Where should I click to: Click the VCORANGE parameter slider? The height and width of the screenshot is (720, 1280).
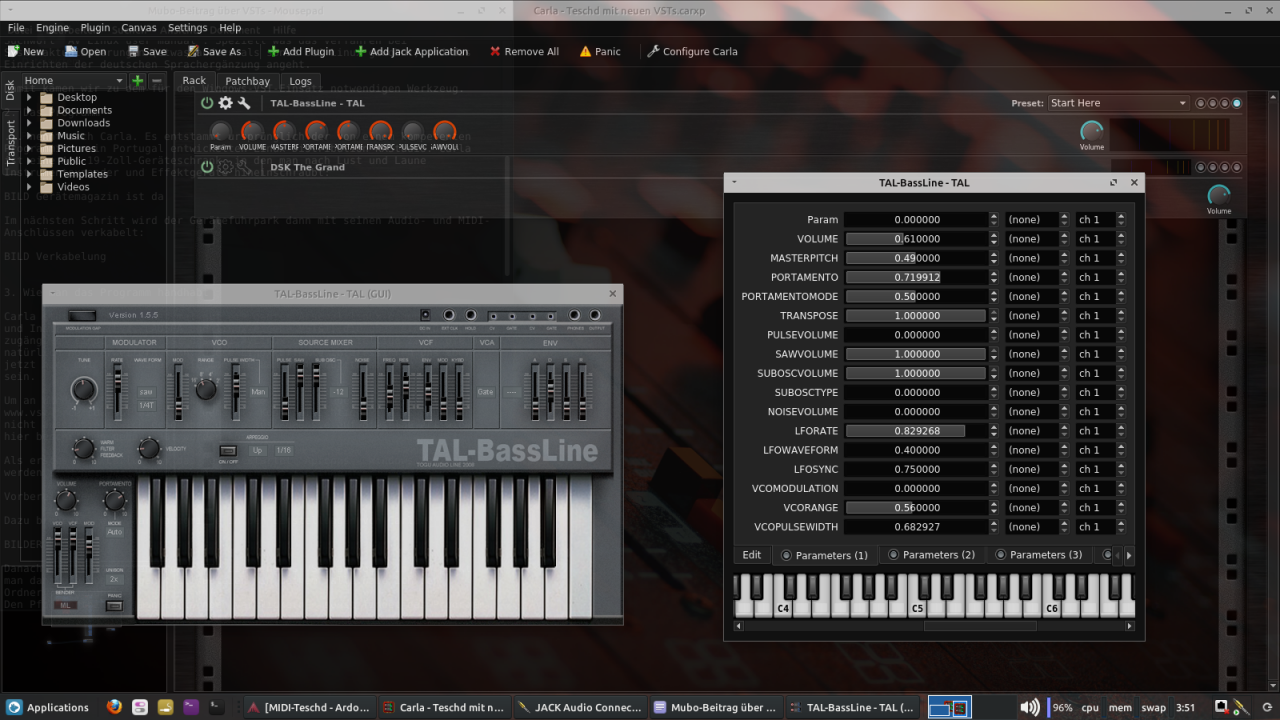916,507
